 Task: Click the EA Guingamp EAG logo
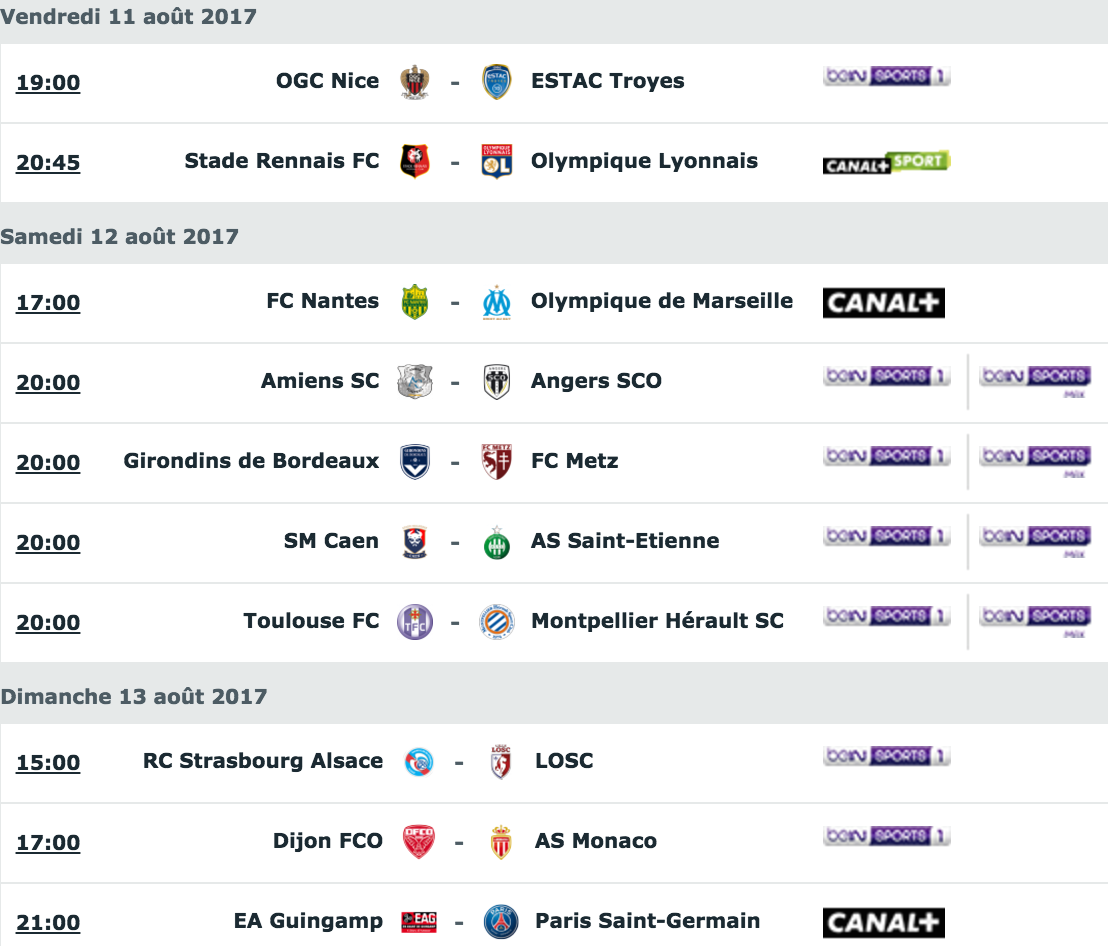[x=418, y=922]
